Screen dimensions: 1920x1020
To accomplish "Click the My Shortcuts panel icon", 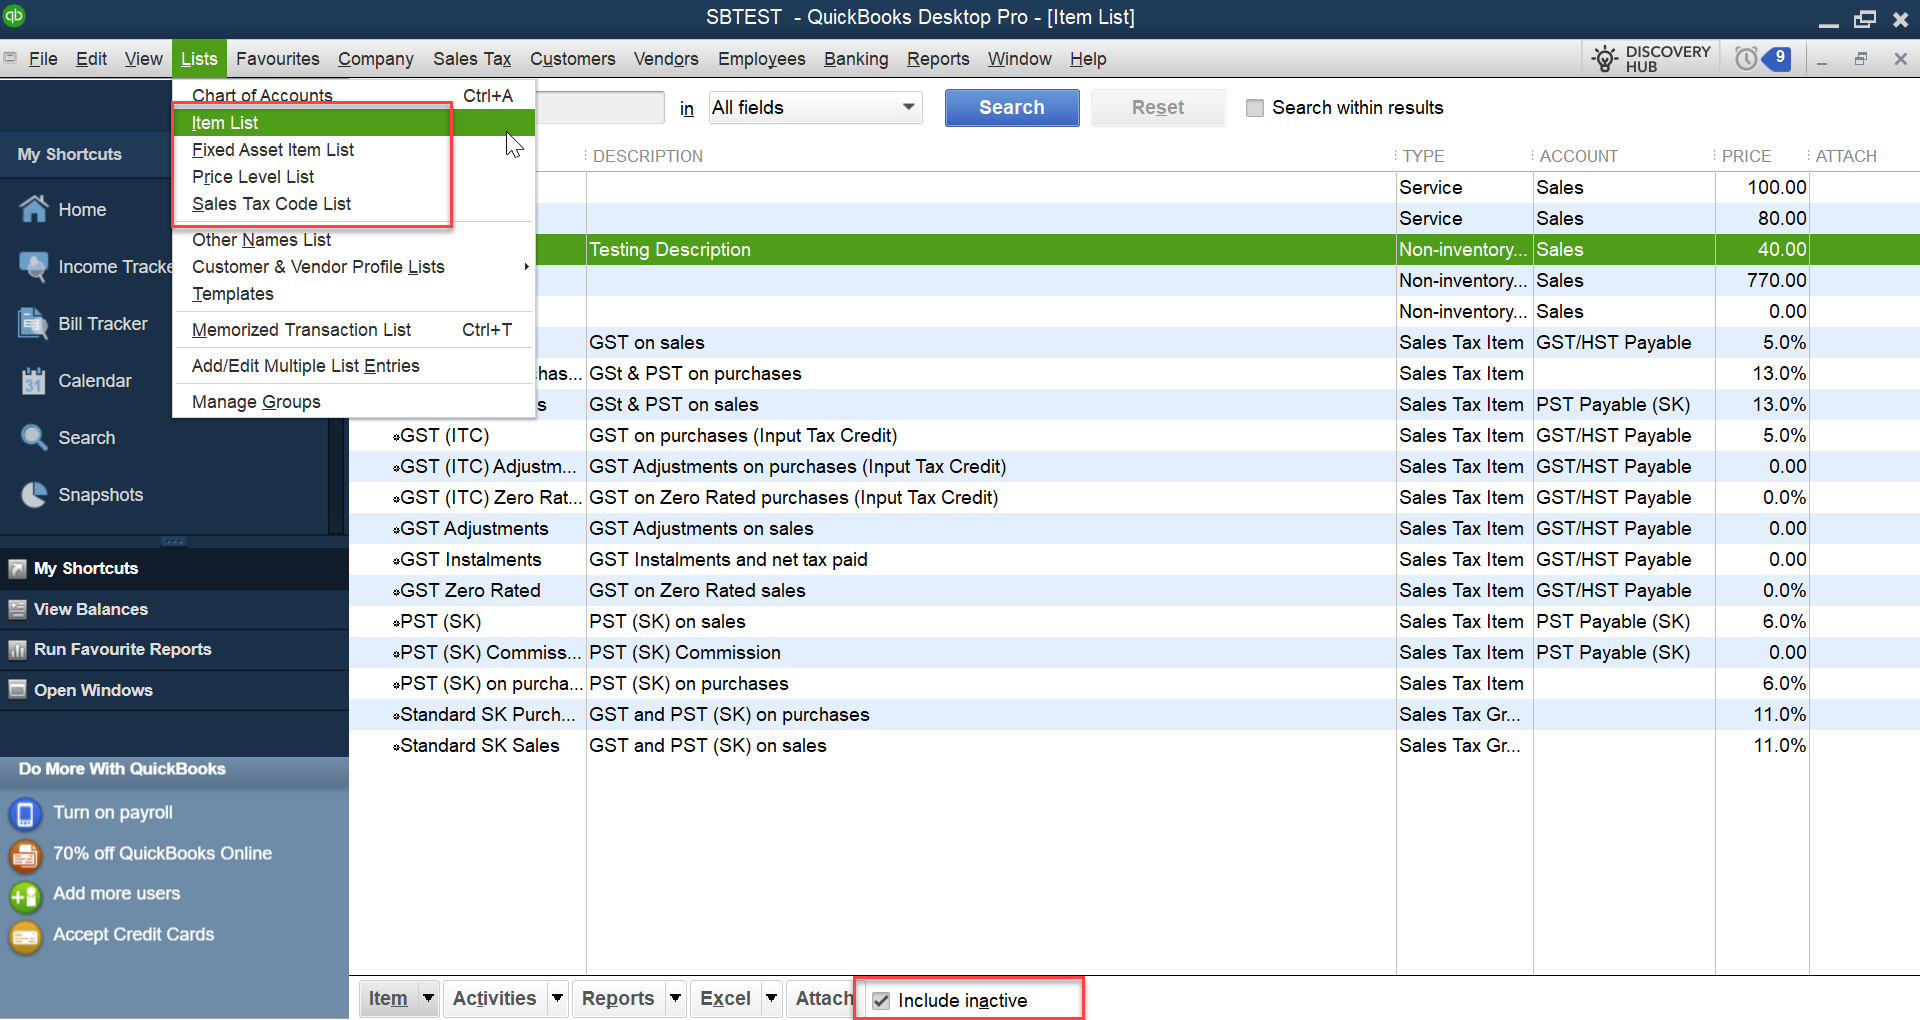I will (x=17, y=568).
